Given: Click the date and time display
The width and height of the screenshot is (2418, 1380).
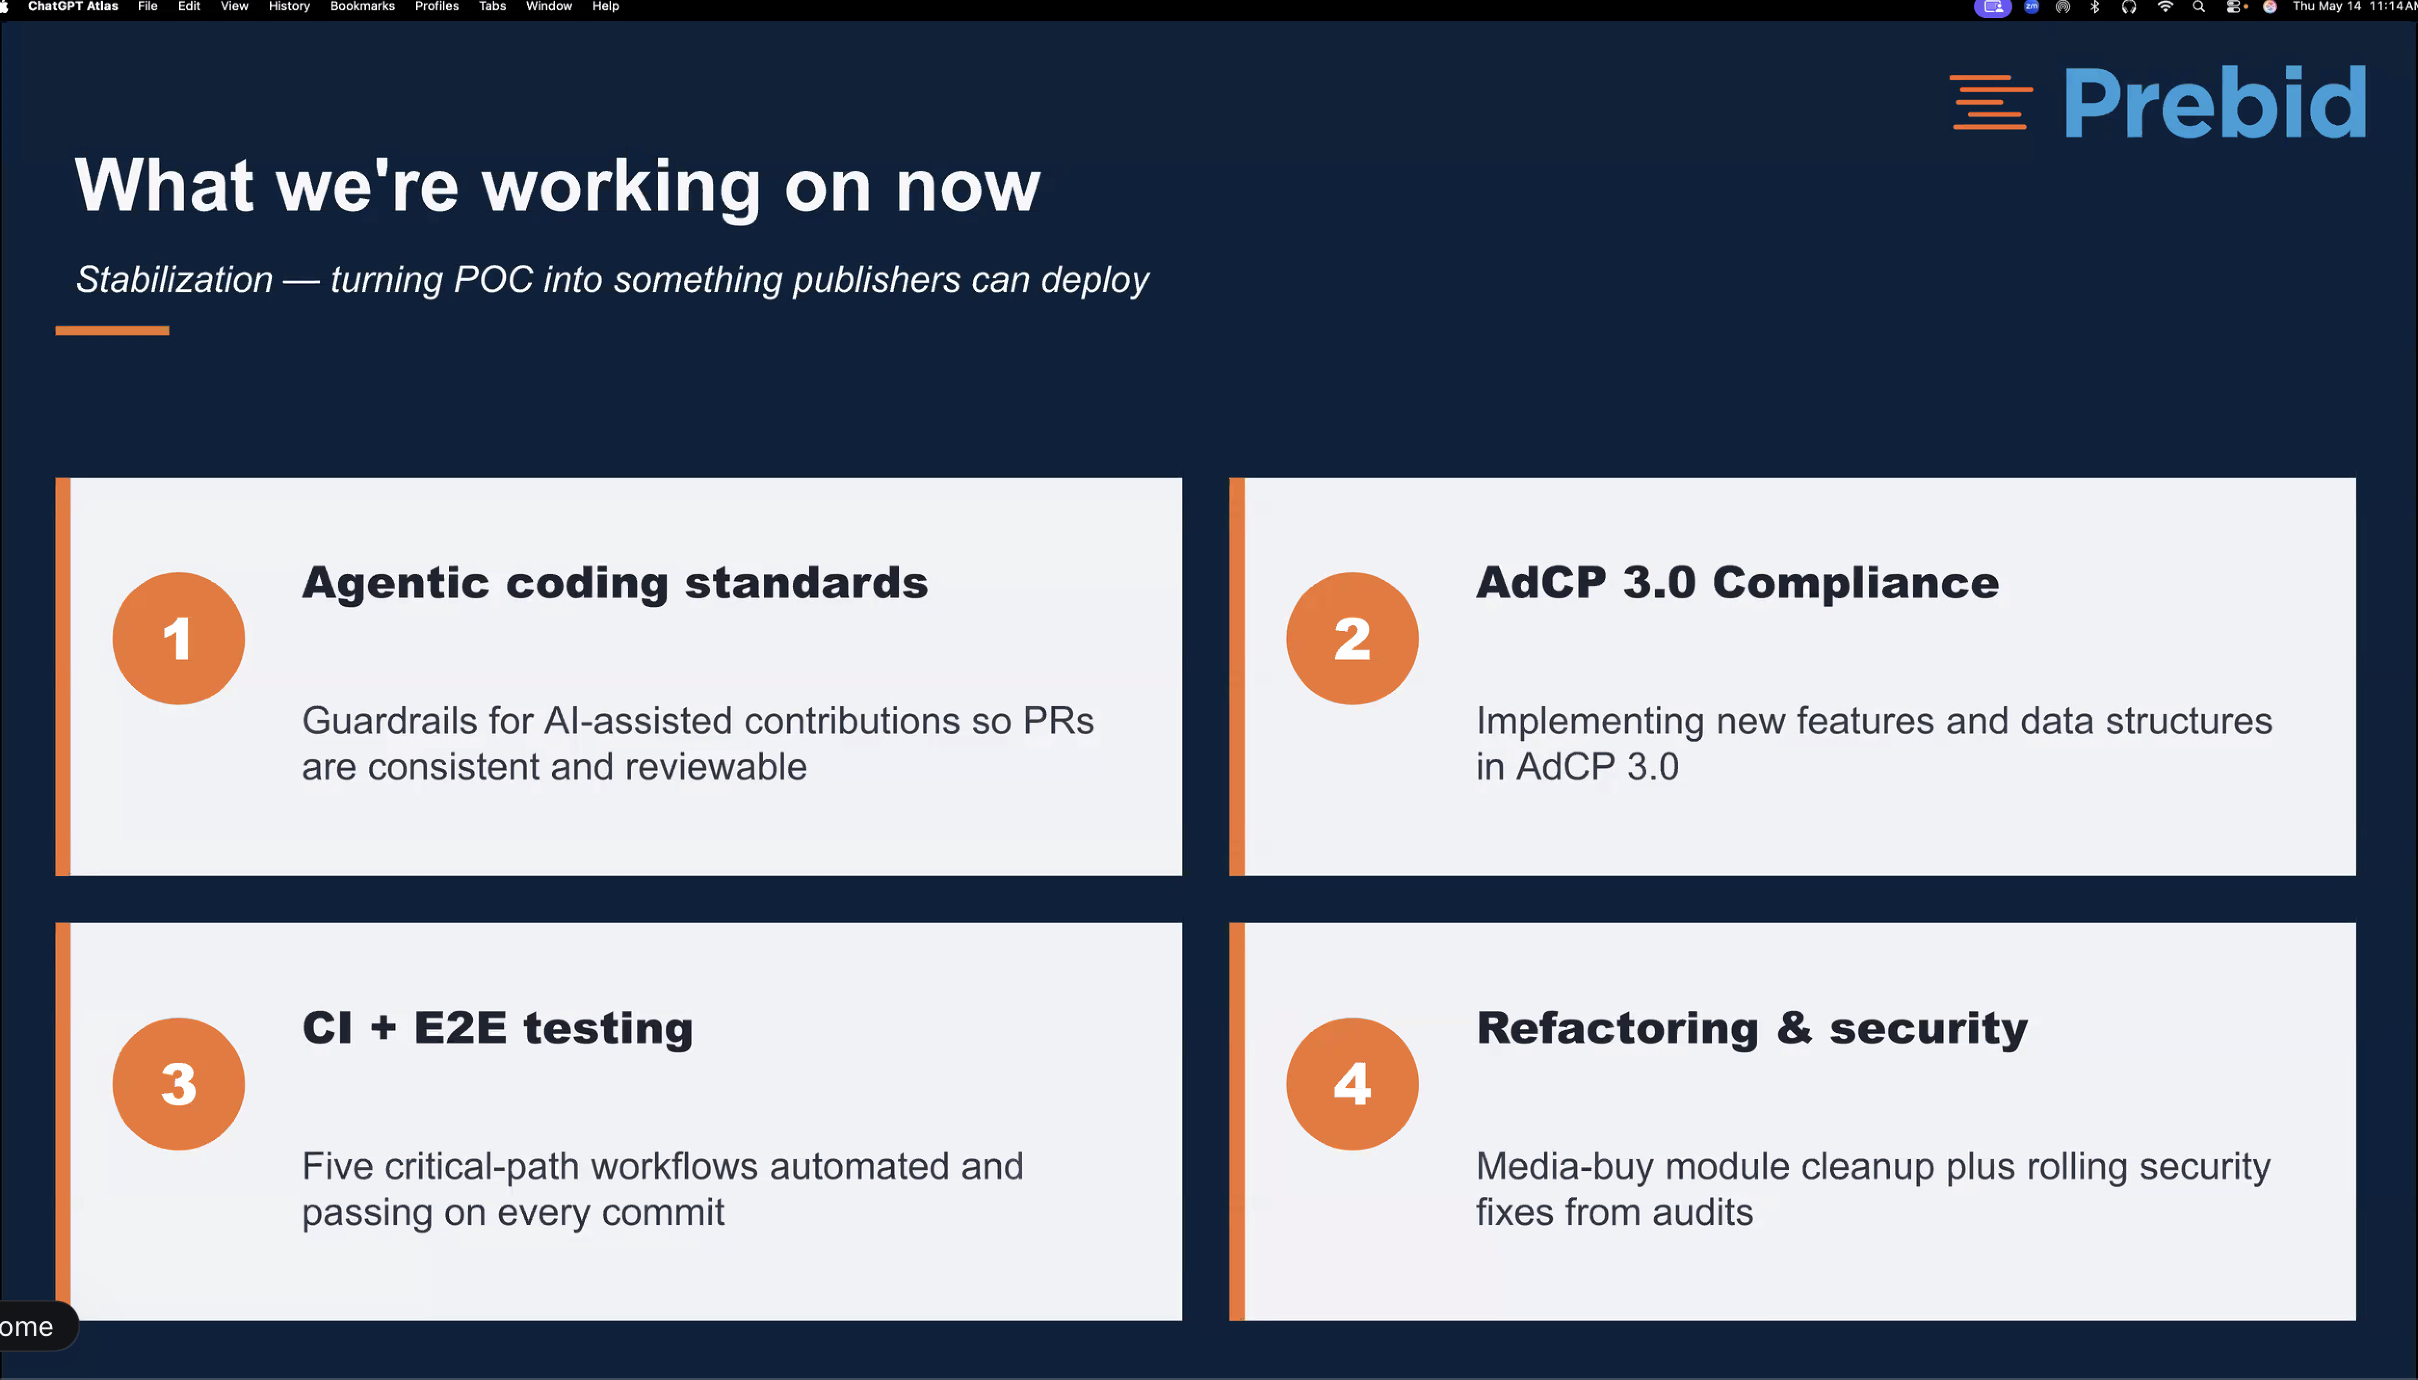Looking at the screenshot, I should tap(2354, 7).
